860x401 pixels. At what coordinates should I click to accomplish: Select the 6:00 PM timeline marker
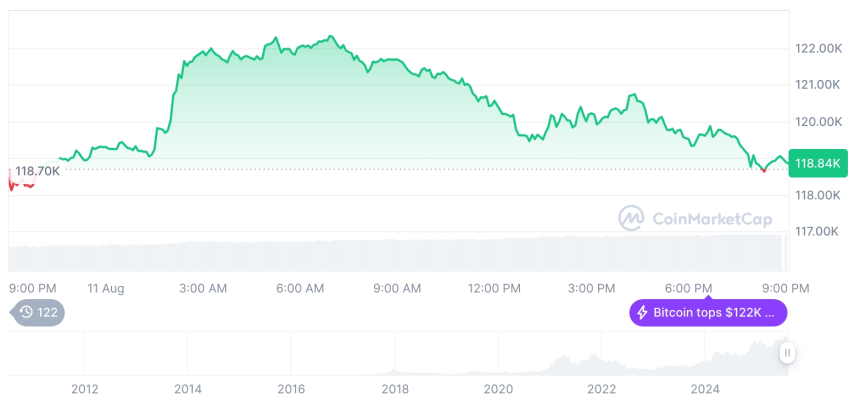tap(689, 288)
